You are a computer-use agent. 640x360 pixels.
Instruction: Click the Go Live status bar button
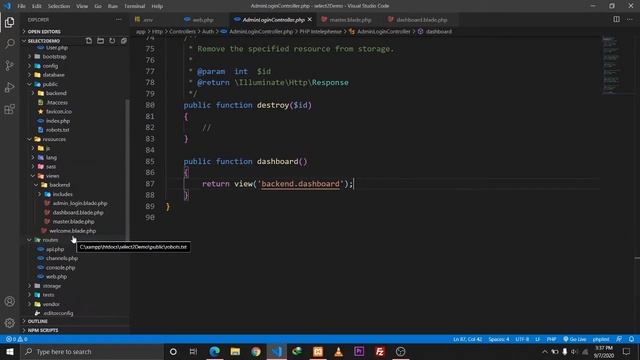click(x=575, y=339)
